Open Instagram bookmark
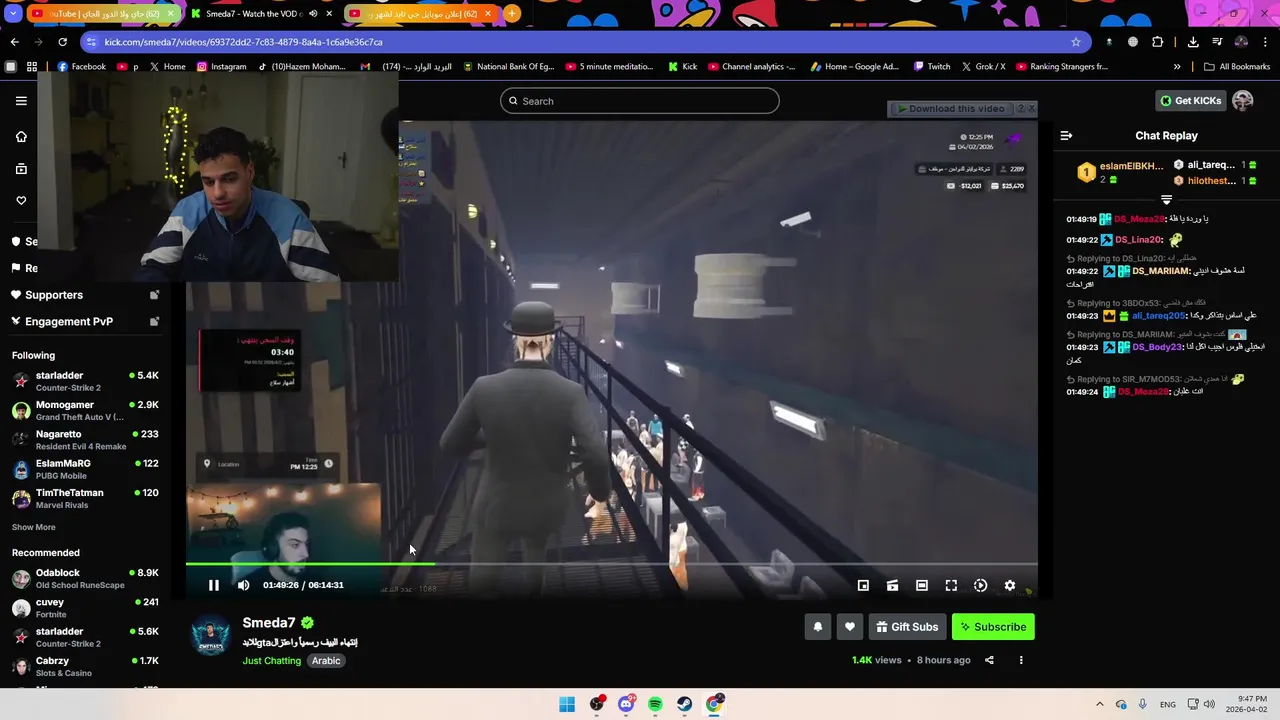This screenshot has width=1280, height=720. pyautogui.click(x=221, y=67)
